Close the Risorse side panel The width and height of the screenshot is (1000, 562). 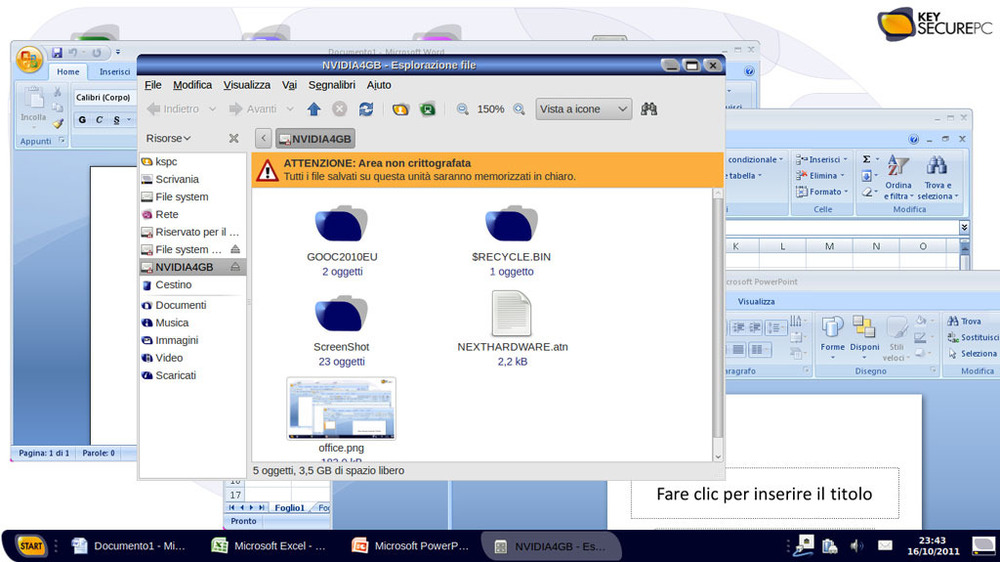pos(233,138)
